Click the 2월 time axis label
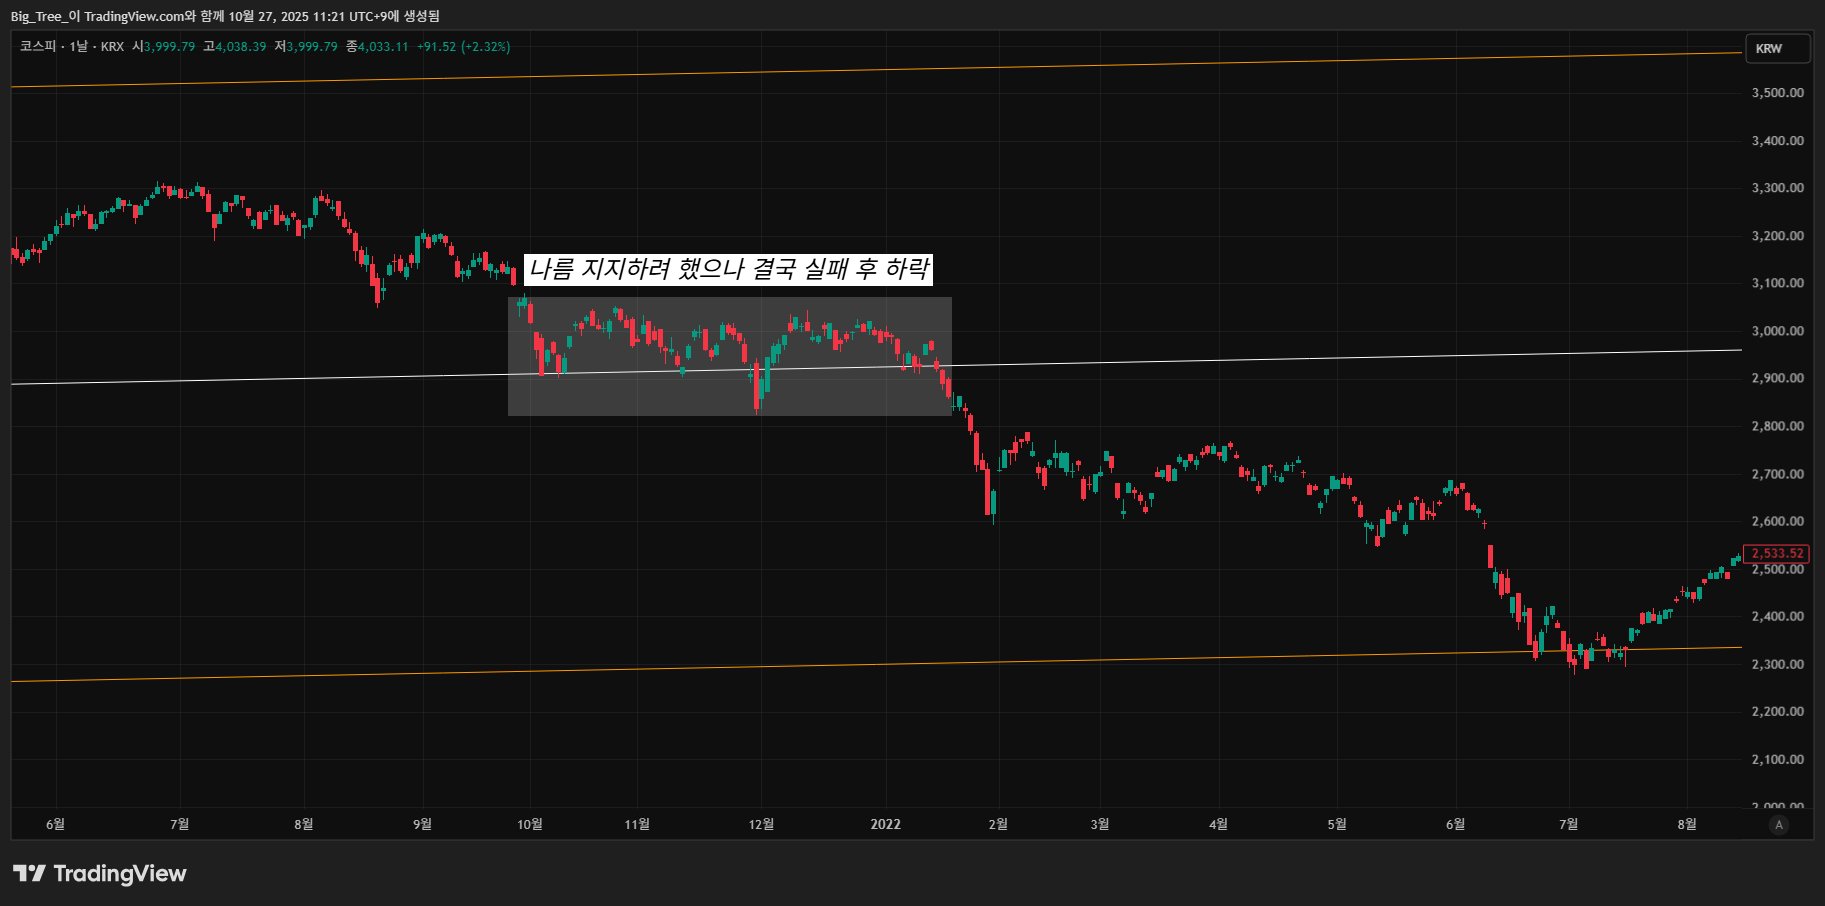The height and width of the screenshot is (906, 1825). coord(998,824)
